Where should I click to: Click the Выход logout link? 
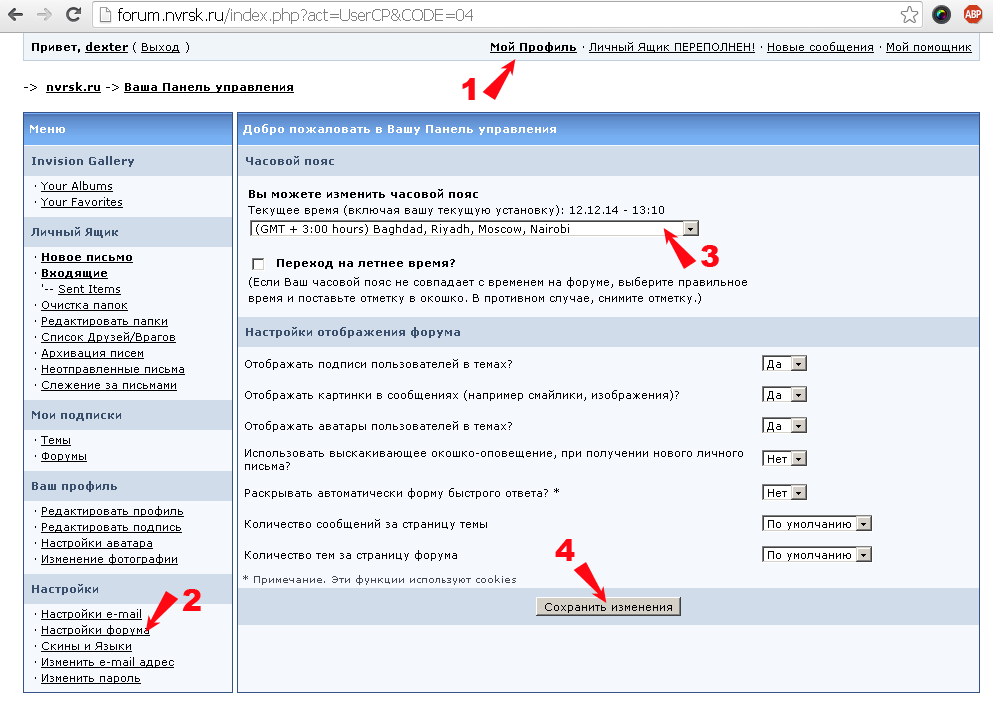click(160, 47)
